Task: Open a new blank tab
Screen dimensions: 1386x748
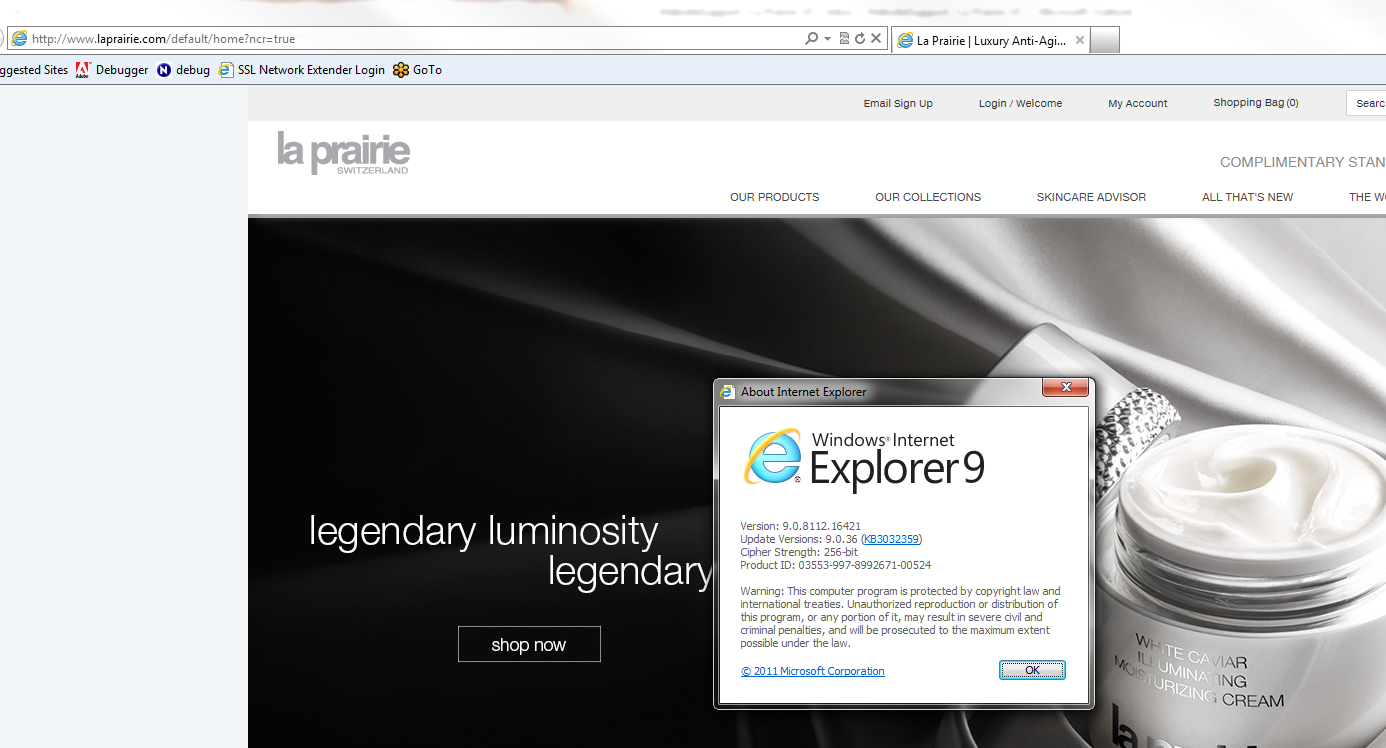Action: coord(1104,41)
